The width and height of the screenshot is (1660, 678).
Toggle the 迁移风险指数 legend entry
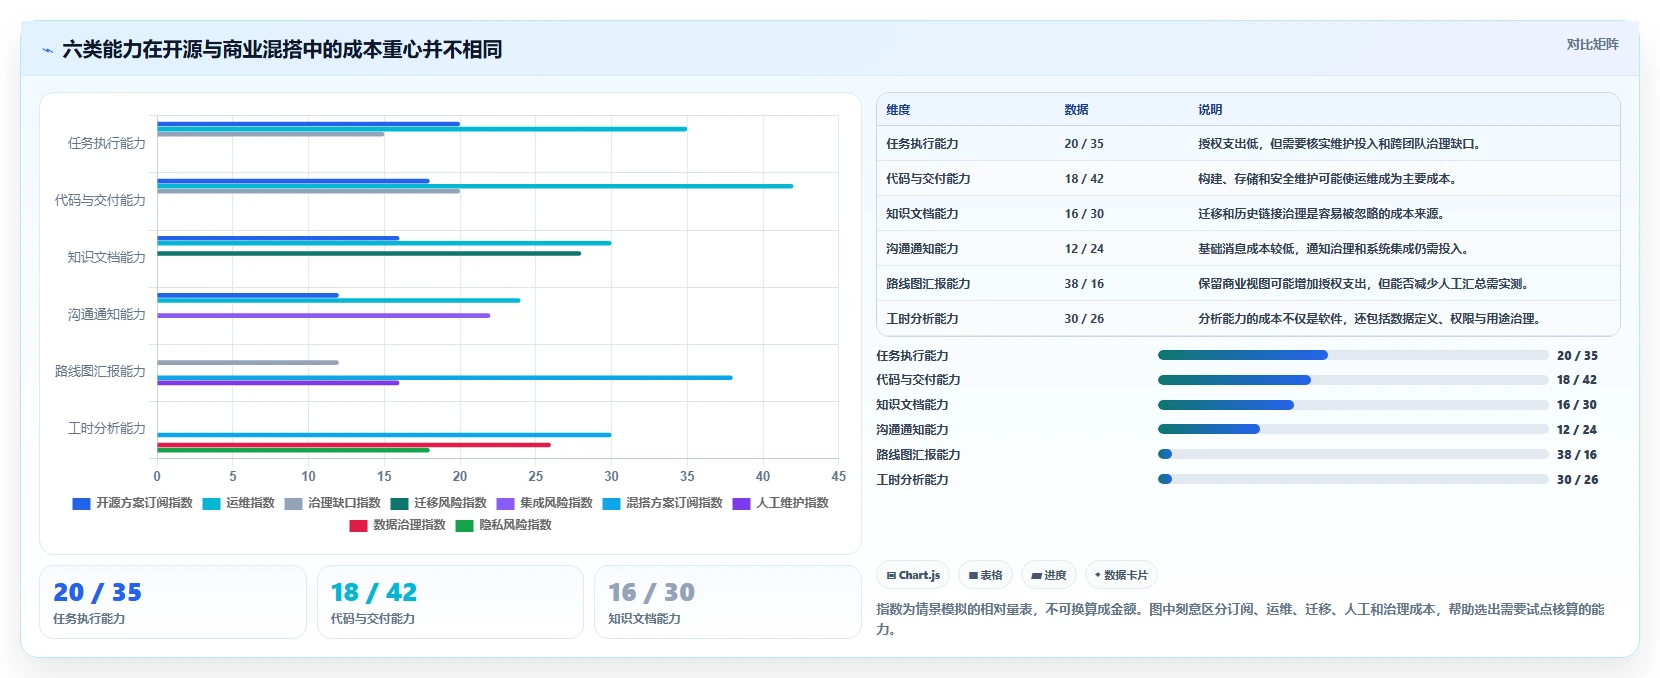pos(439,503)
